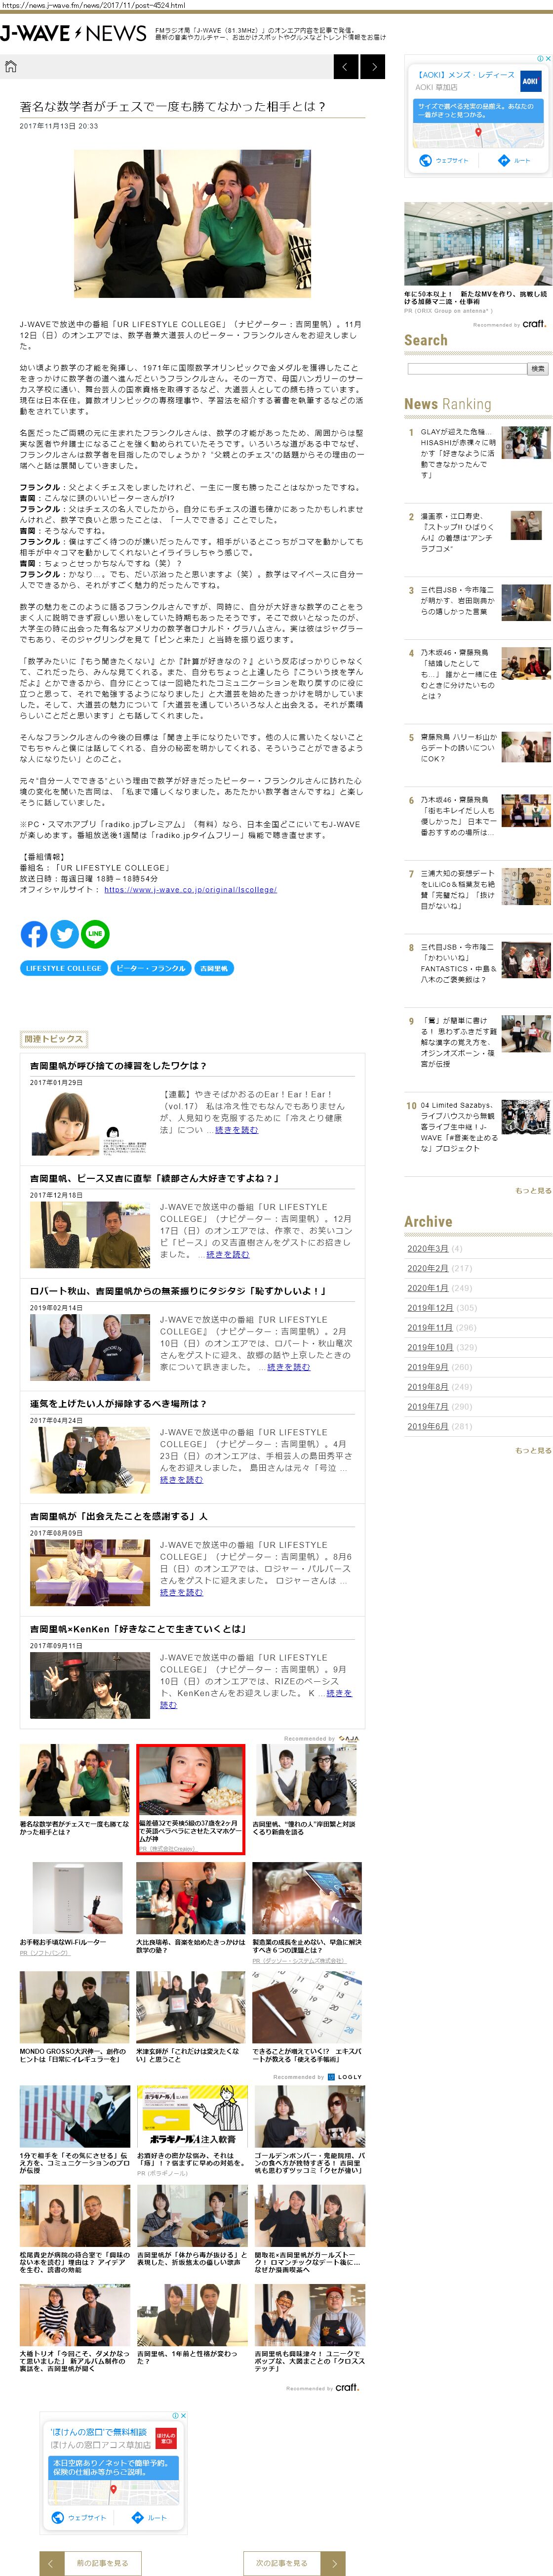Go to previous article with top left arrow
553x2576 pixels.
(x=345, y=67)
